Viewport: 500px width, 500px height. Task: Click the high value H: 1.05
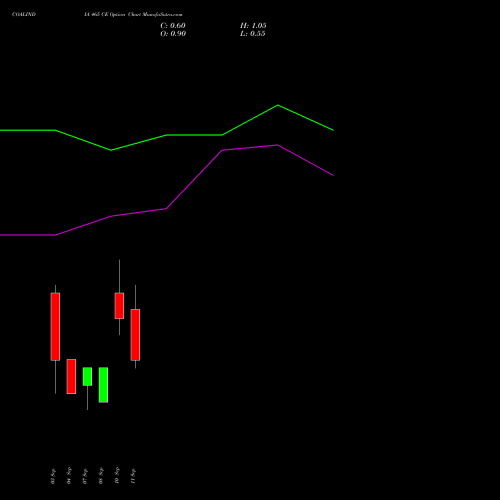point(253,26)
